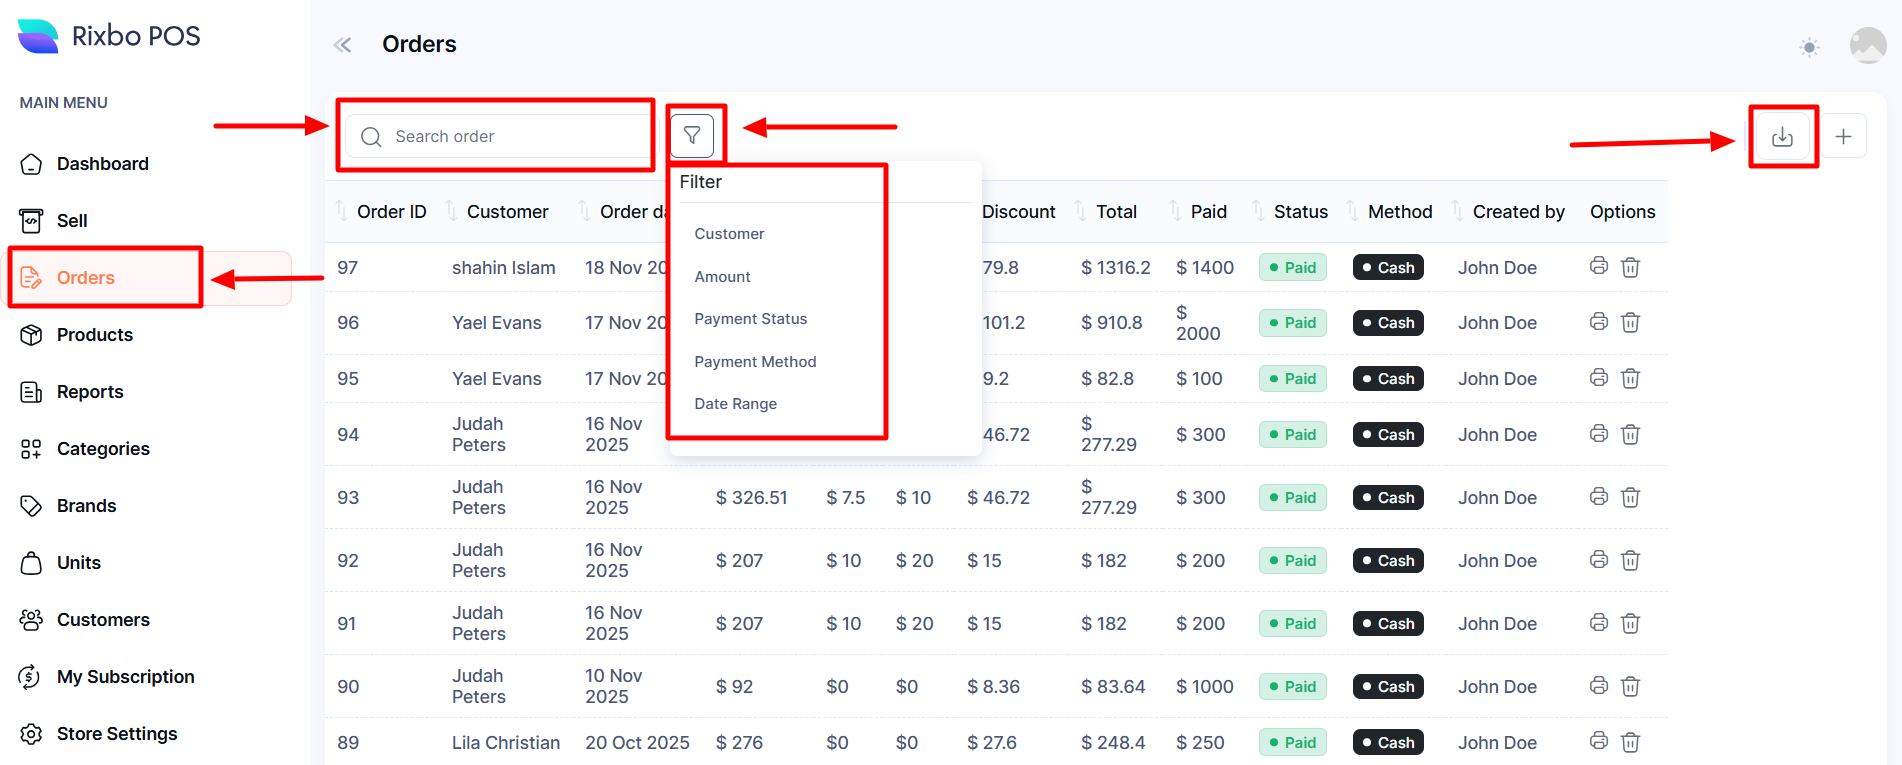Select Customer filter option
Image resolution: width=1902 pixels, height=765 pixels.
729,234
